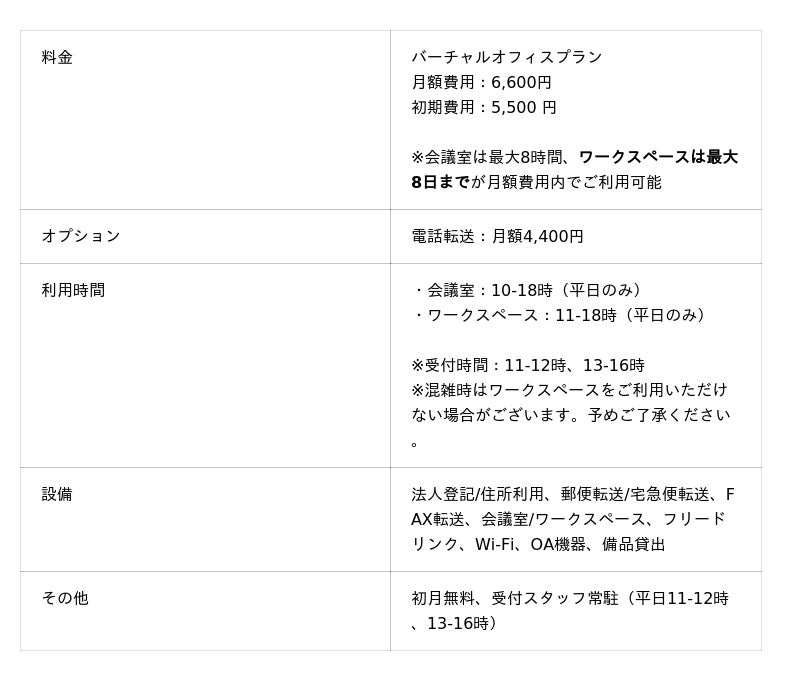Screen dimensions: 800x681
Task: Click the 備品貸出 text
Action: [x=633, y=545]
